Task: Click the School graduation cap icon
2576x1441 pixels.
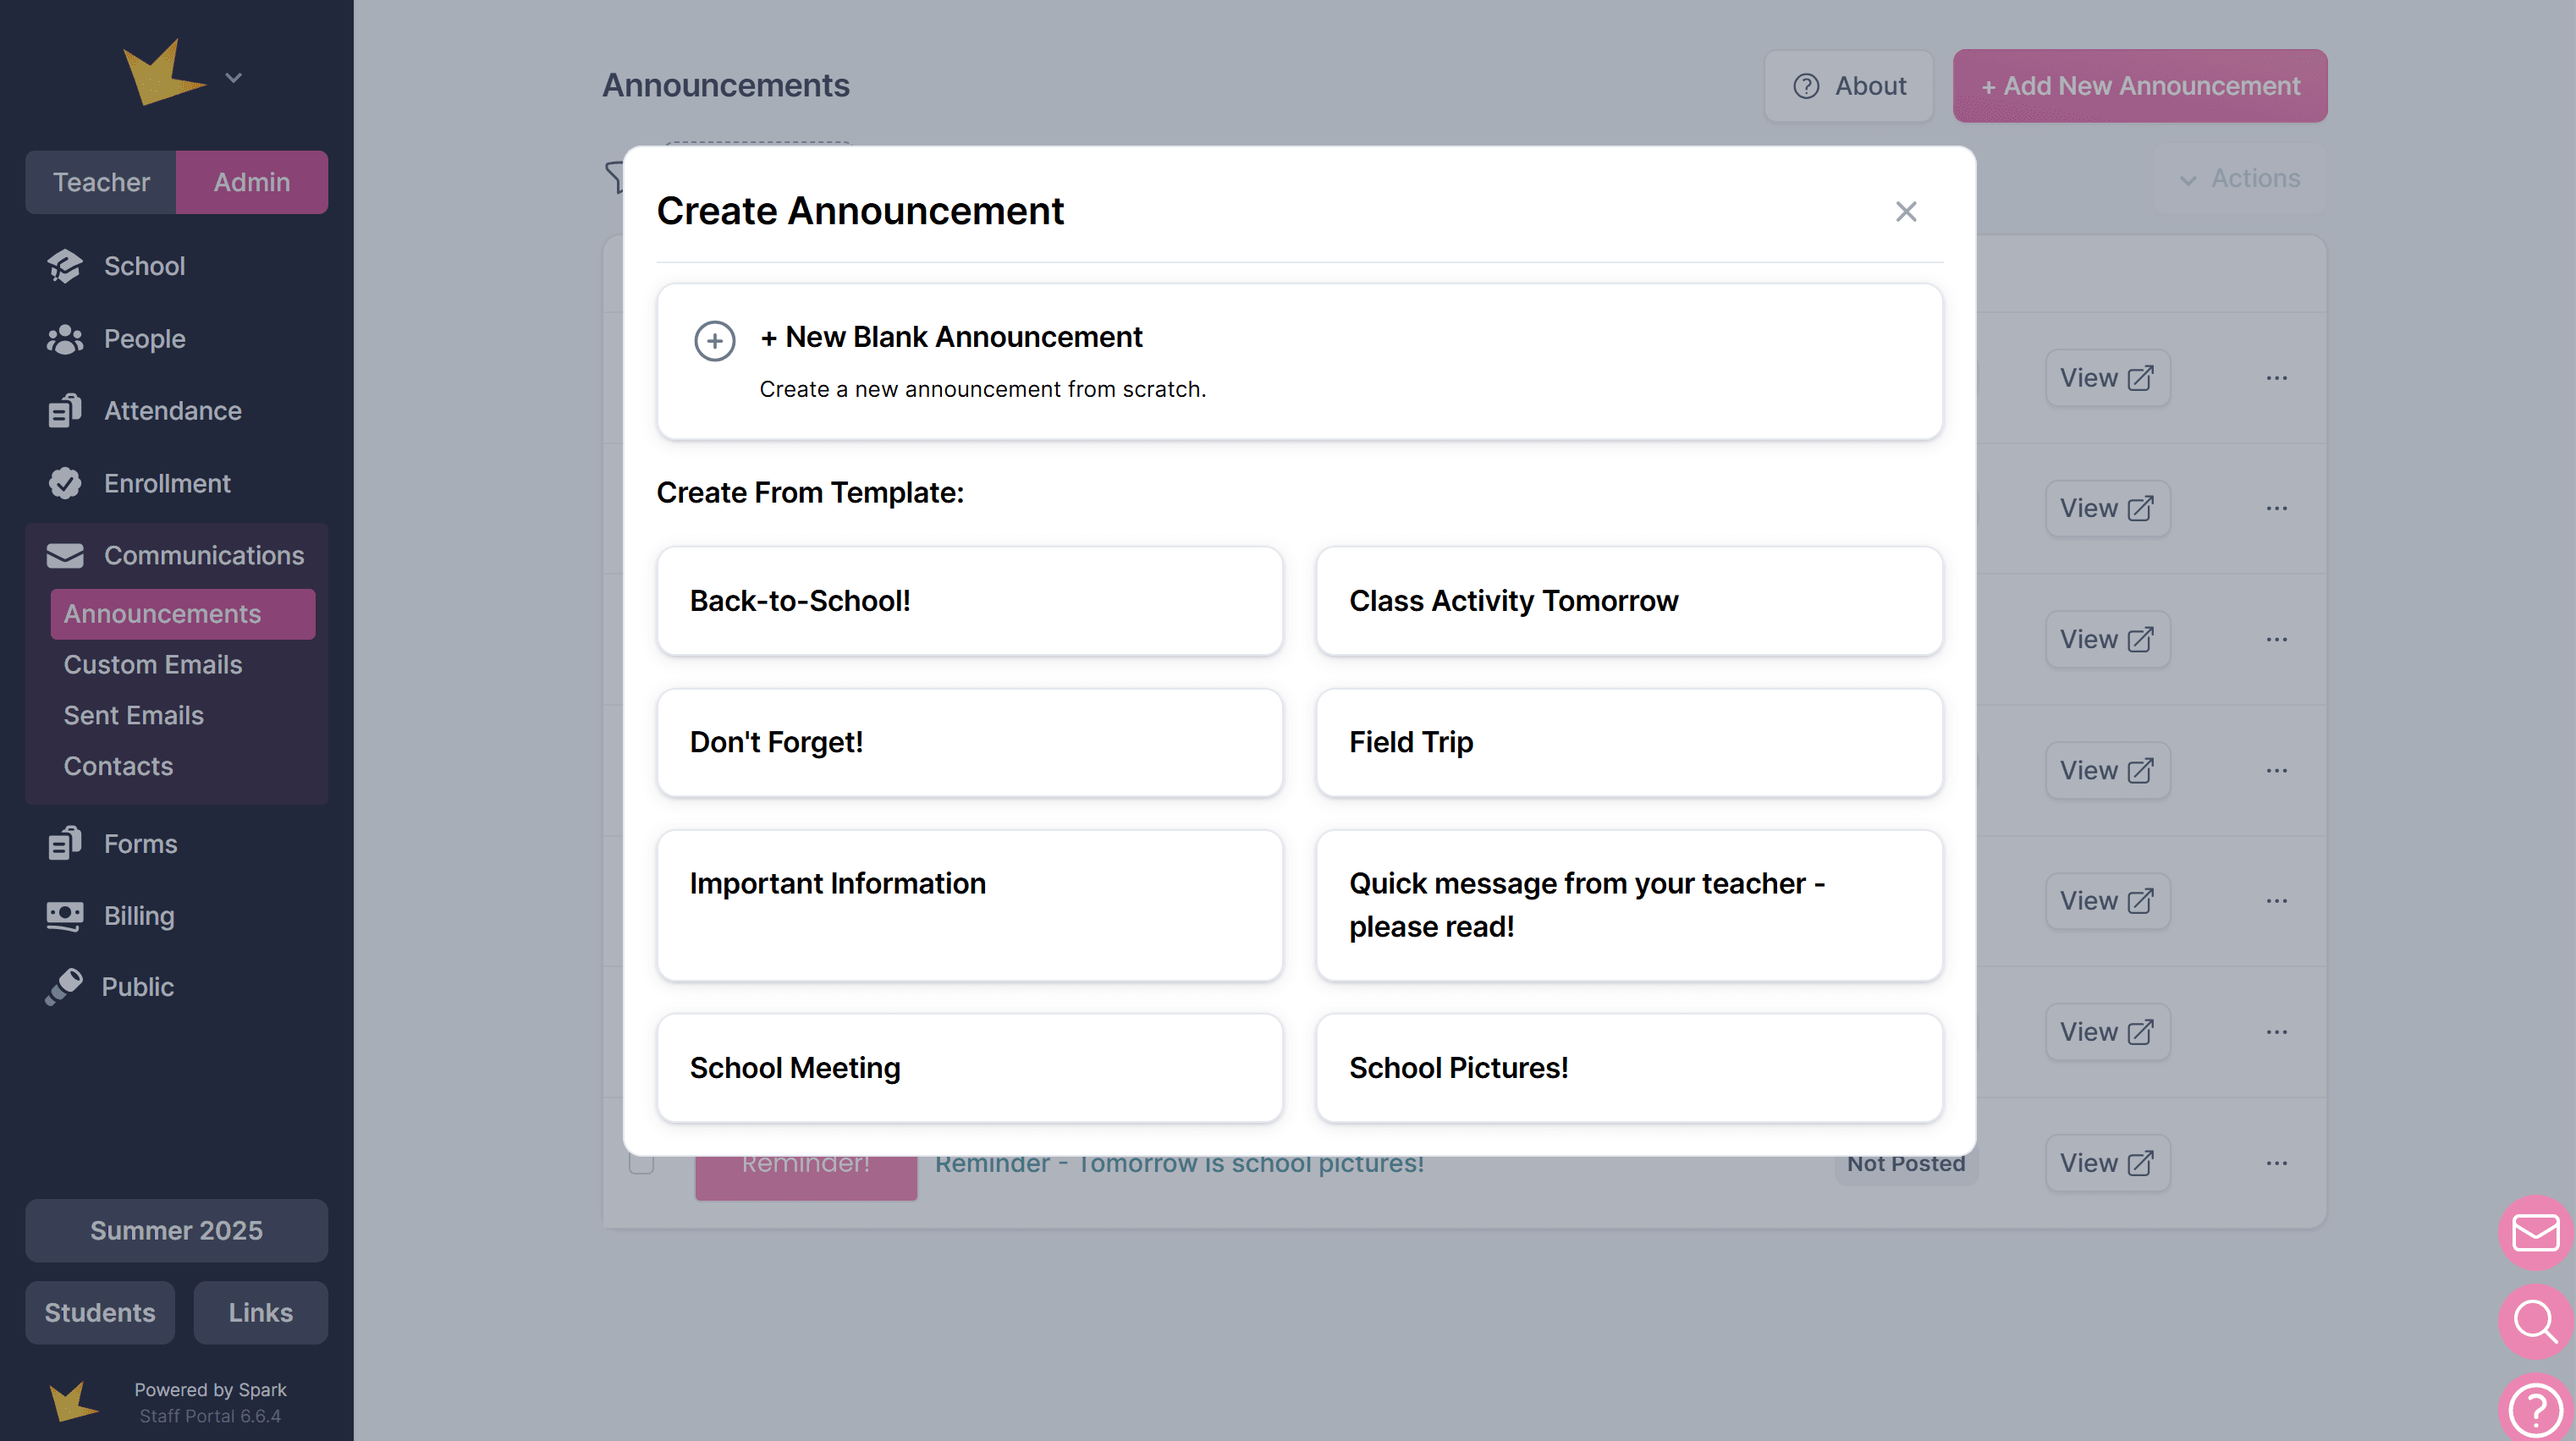Action: pos(65,266)
